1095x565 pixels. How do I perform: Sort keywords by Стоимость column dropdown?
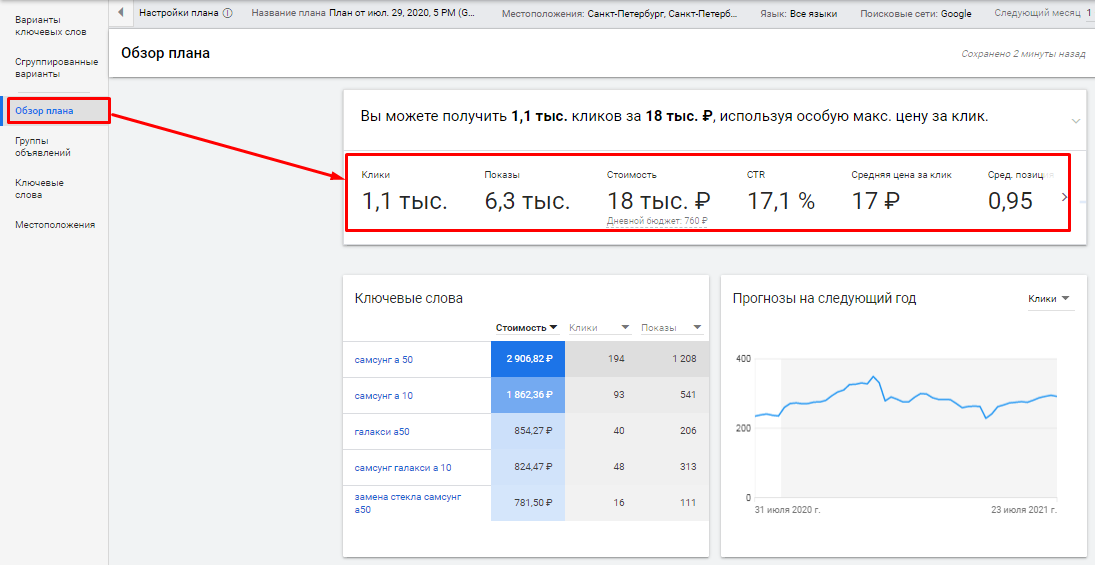526,328
